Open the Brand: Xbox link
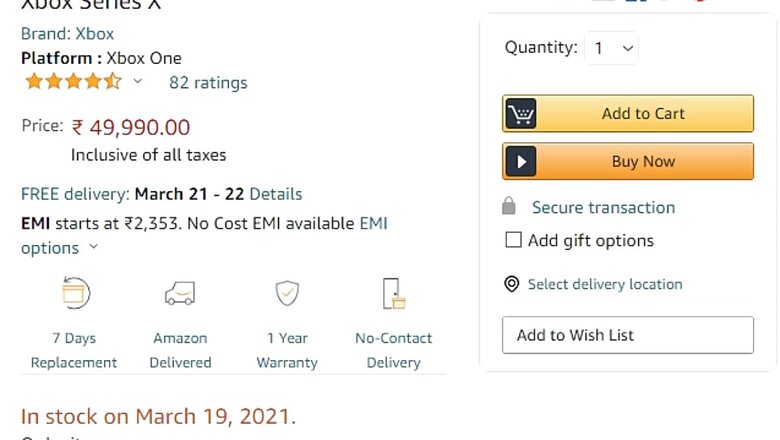Image resolution: width=780 pixels, height=440 pixels. click(68, 33)
